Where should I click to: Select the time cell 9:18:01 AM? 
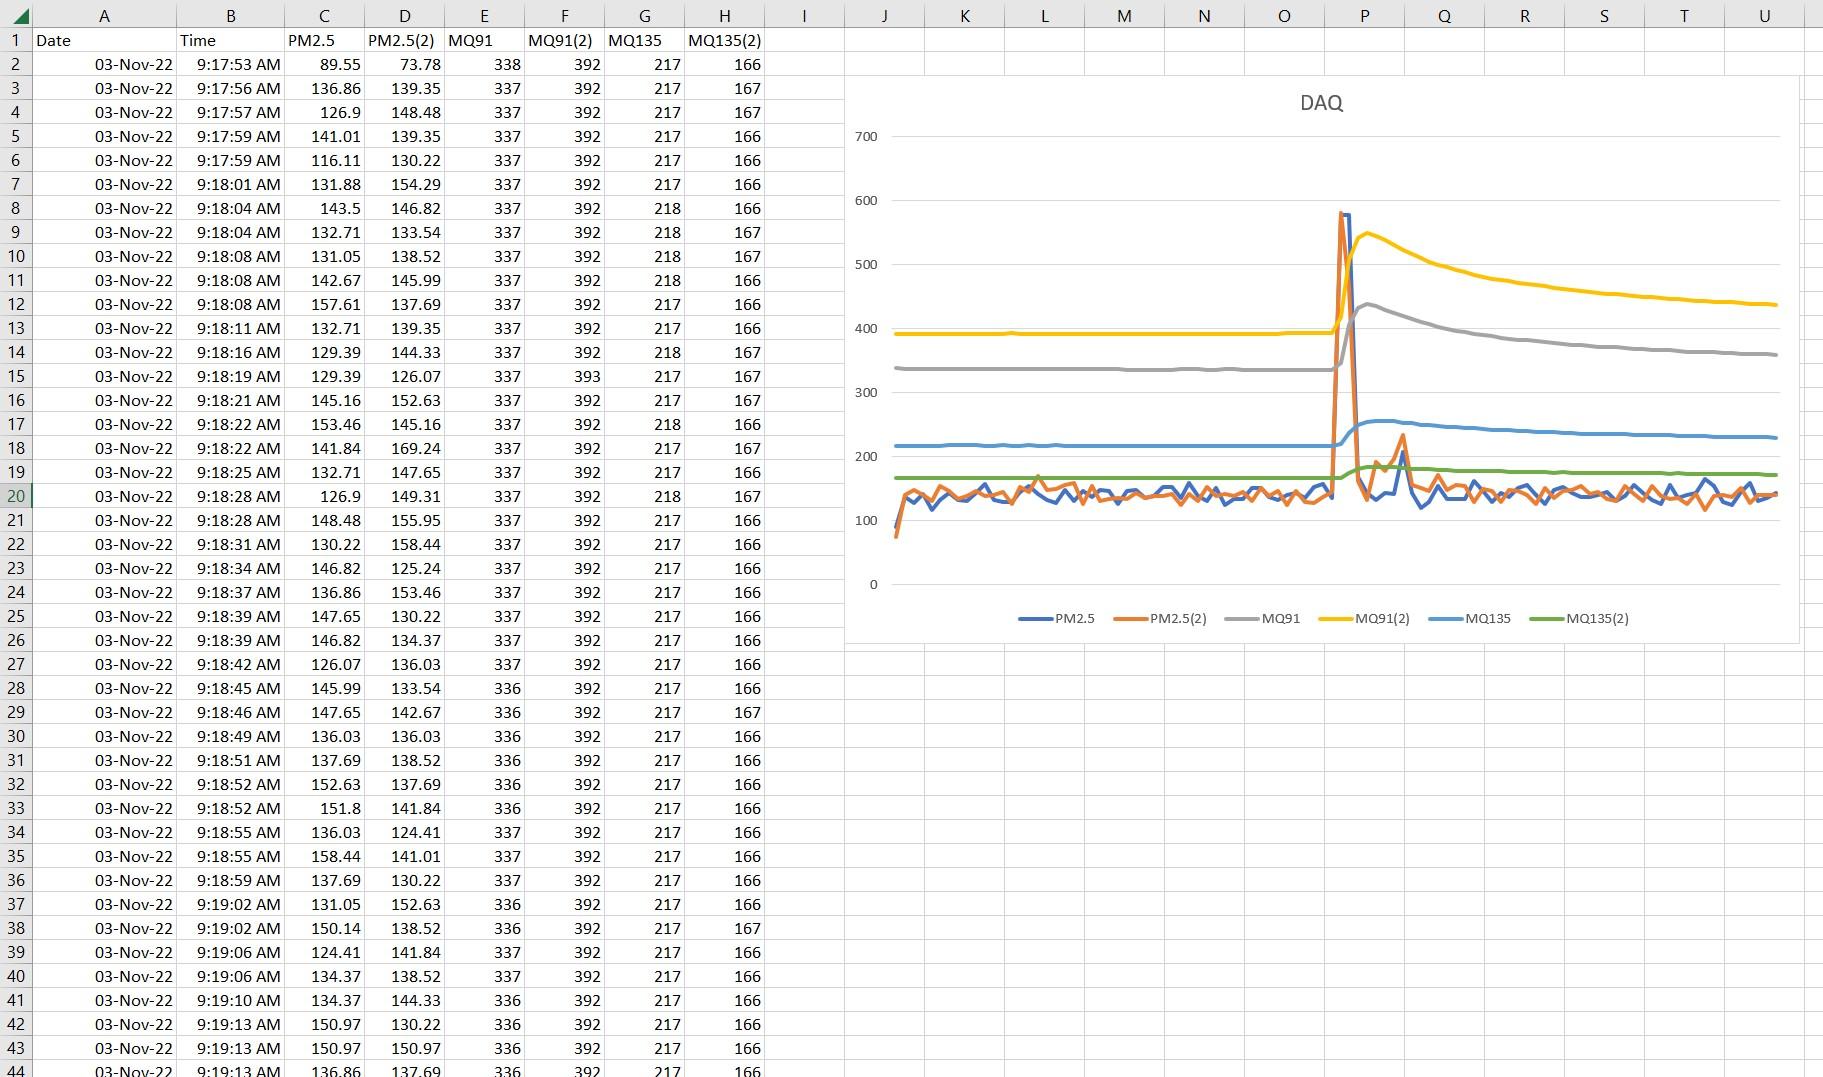click(231, 184)
